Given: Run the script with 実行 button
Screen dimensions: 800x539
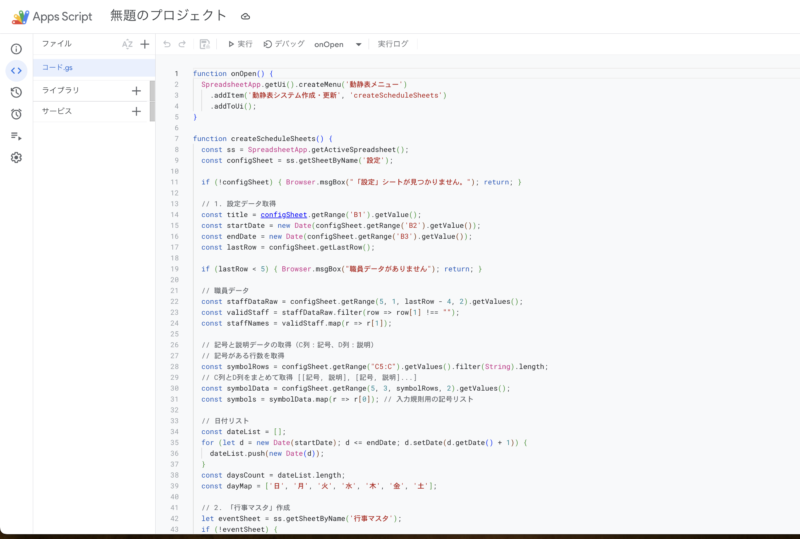Looking at the screenshot, I should (x=240, y=44).
